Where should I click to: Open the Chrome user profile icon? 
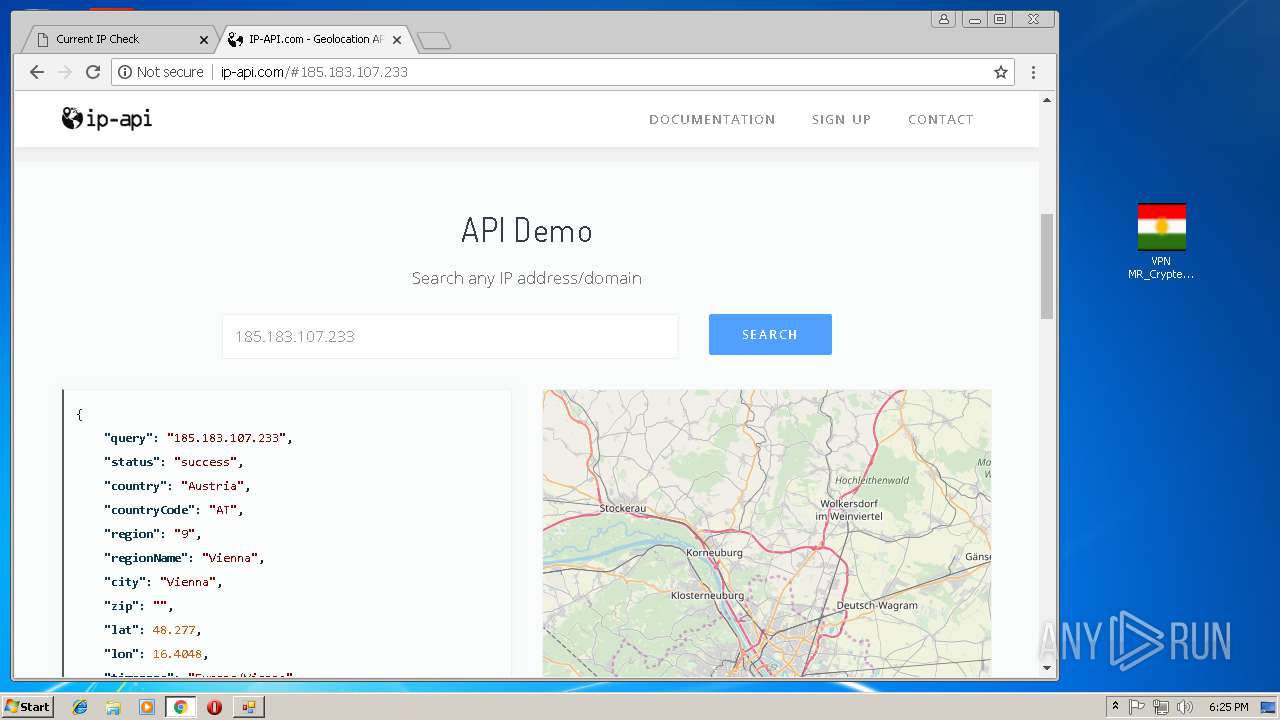943,19
